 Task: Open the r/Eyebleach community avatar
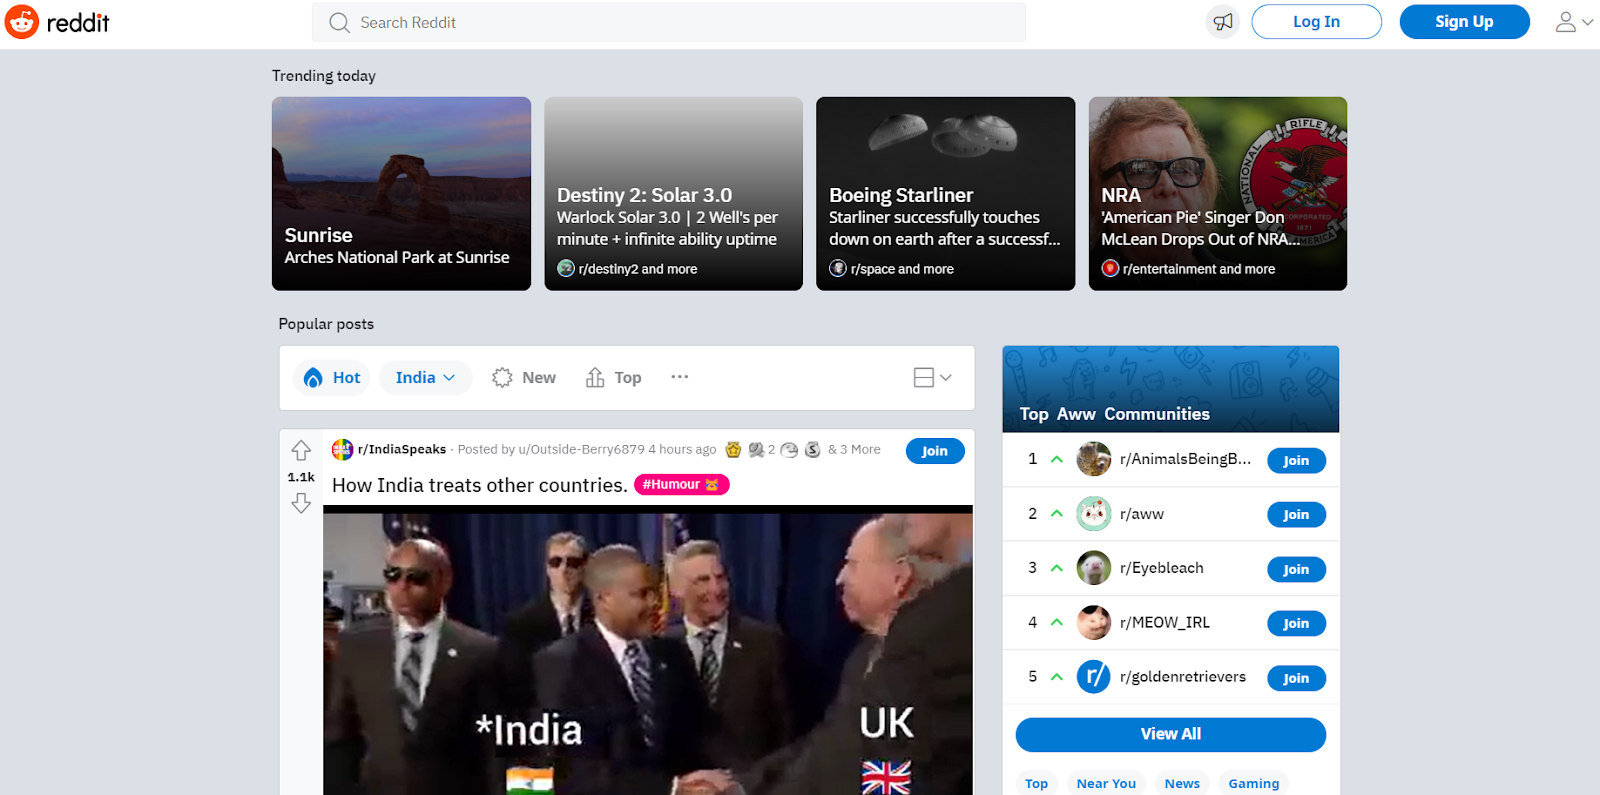click(1094, 568)
